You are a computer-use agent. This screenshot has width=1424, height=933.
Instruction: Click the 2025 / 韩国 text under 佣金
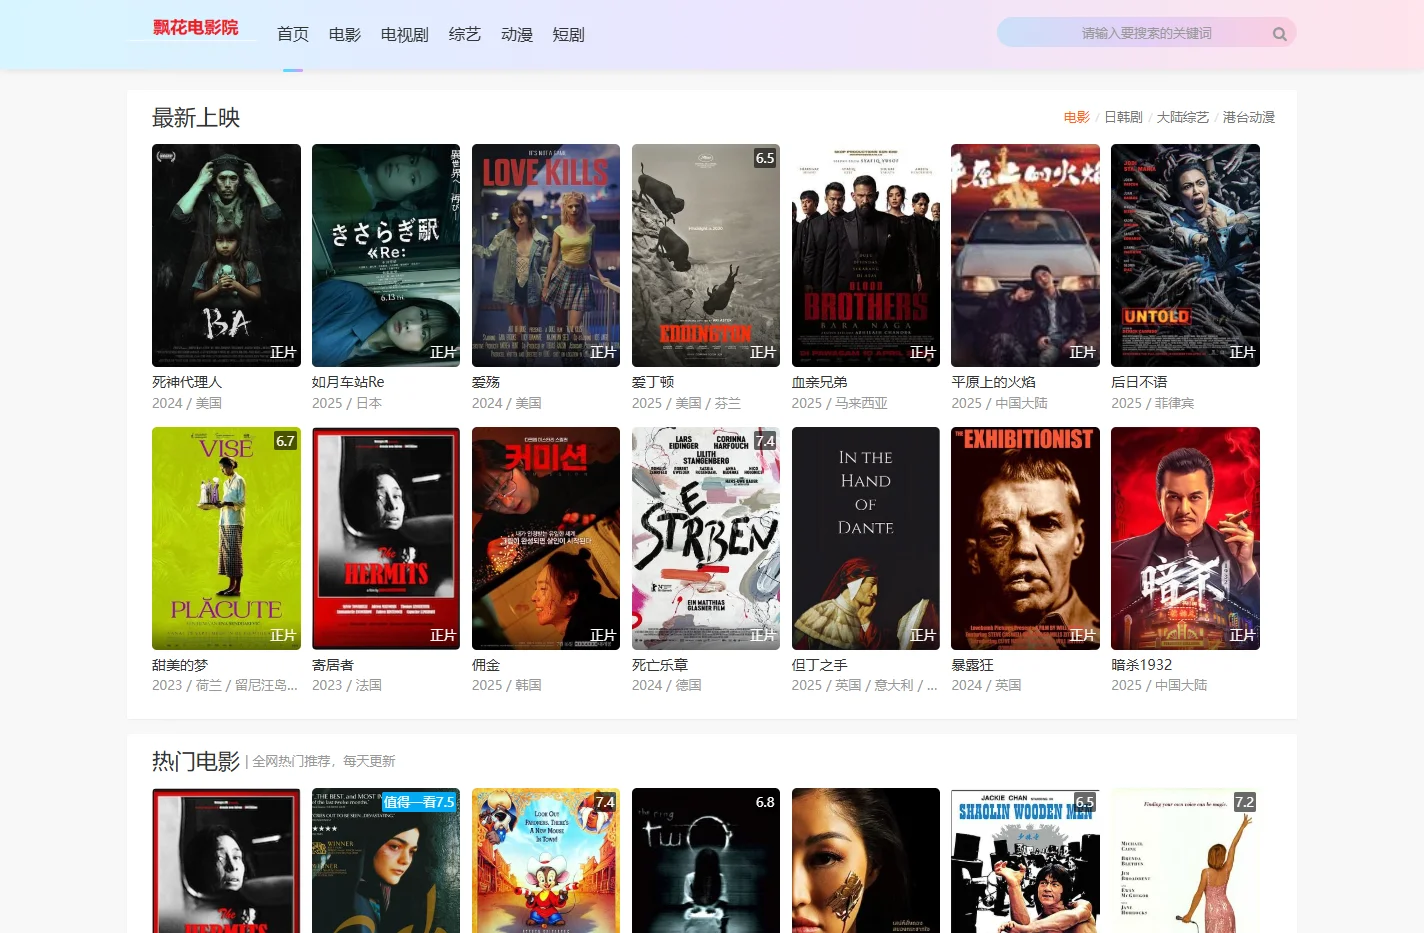pyautogui.click(x=507, y=686)
